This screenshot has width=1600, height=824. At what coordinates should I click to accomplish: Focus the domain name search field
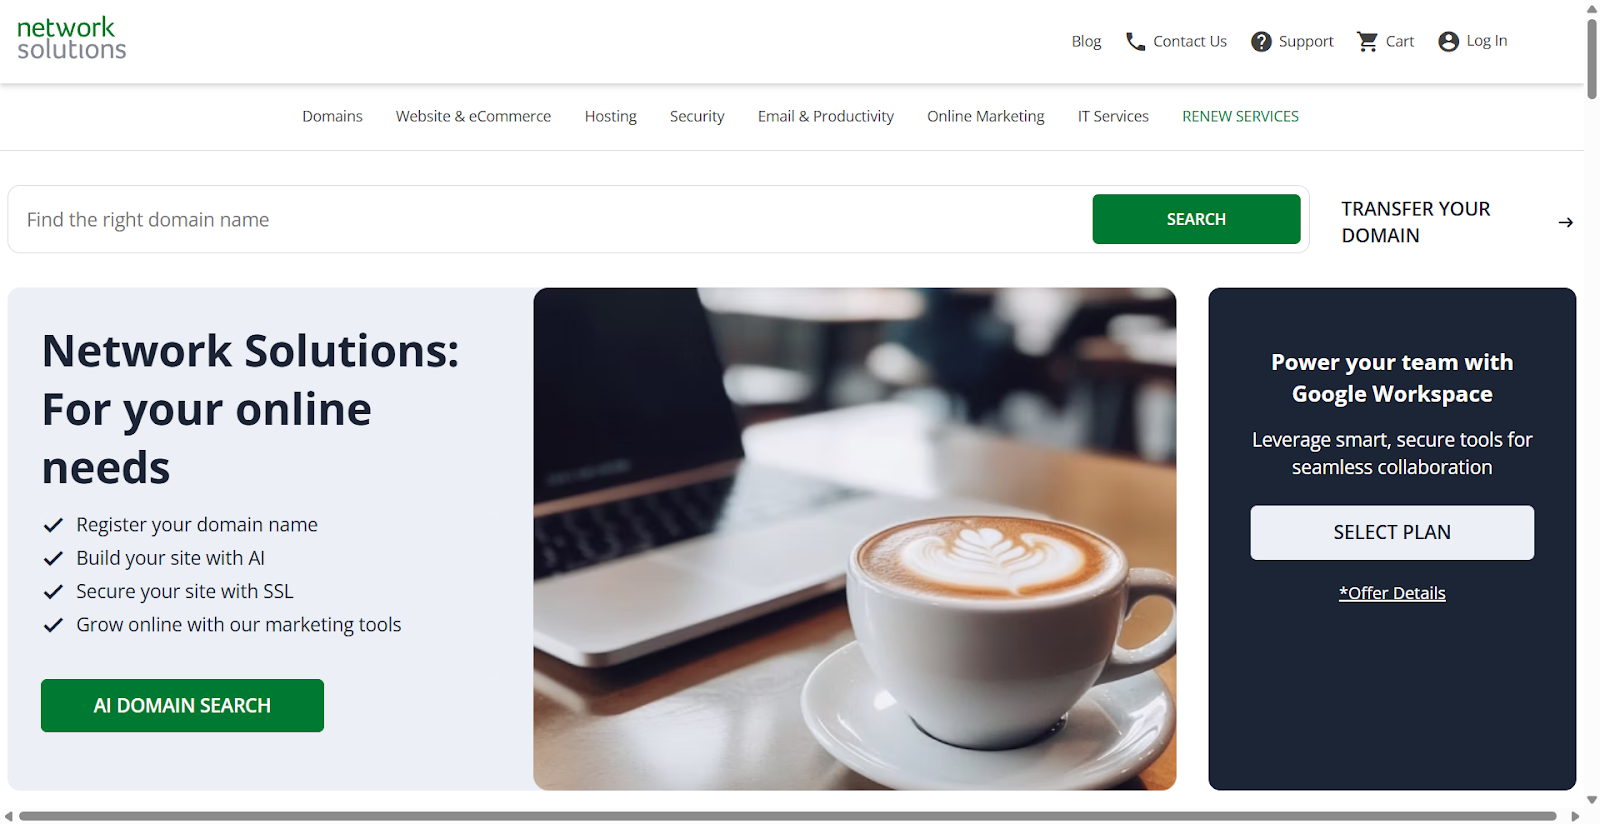550,219
